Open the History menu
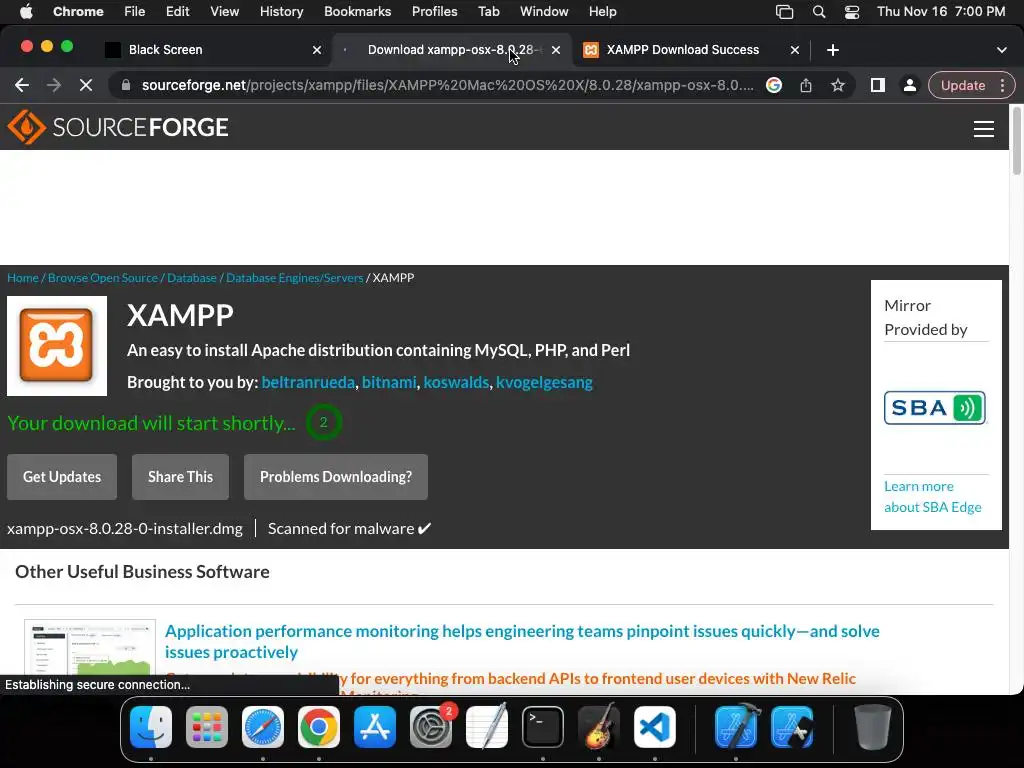1024x768 pixels. click(x=281, y=12)
